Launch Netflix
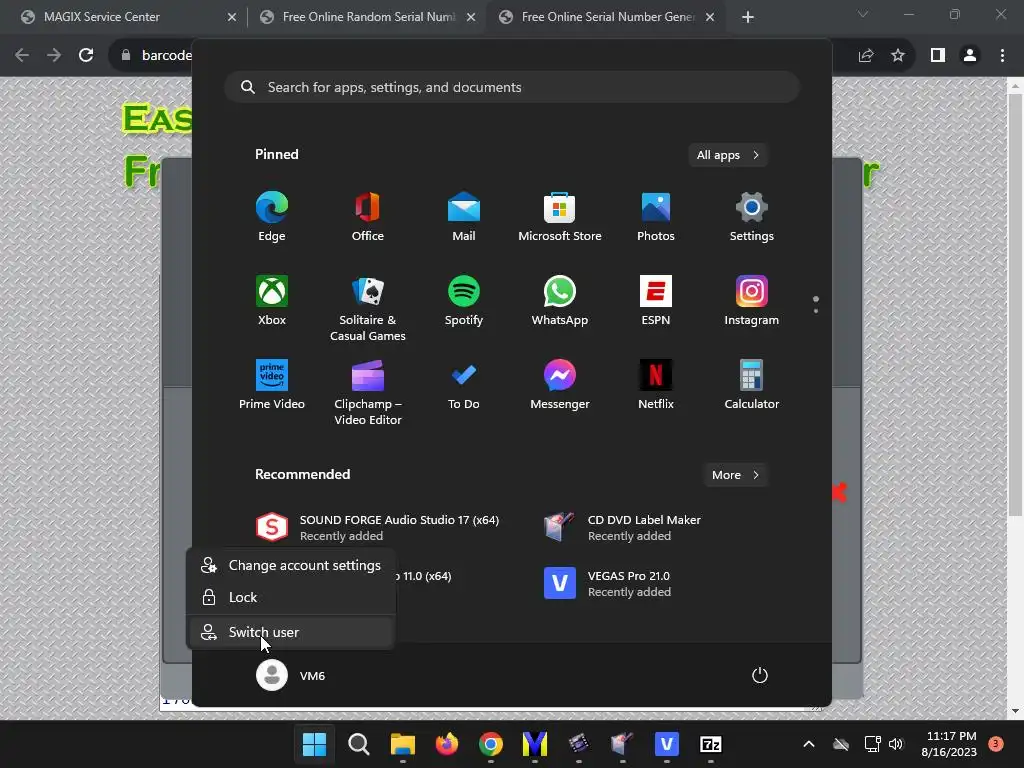The image size is (1024, 768). point(656,385)
